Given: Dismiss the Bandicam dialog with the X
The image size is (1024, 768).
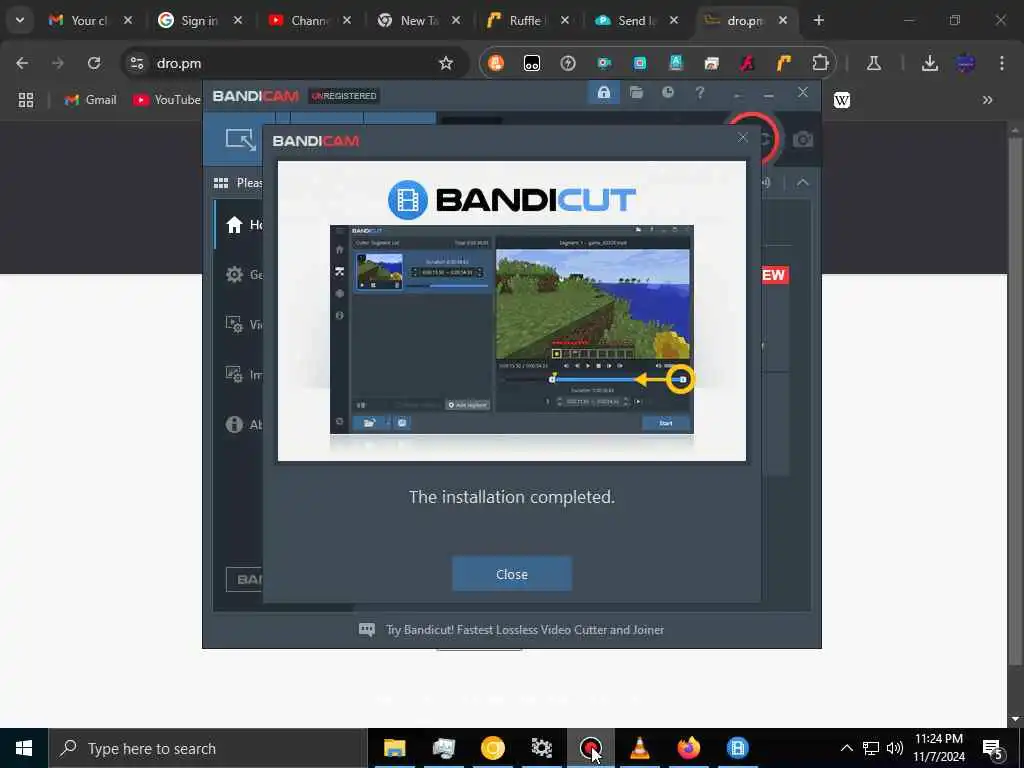Looking at the screenshot, I should pyautogui.click(x=743, y=137).
